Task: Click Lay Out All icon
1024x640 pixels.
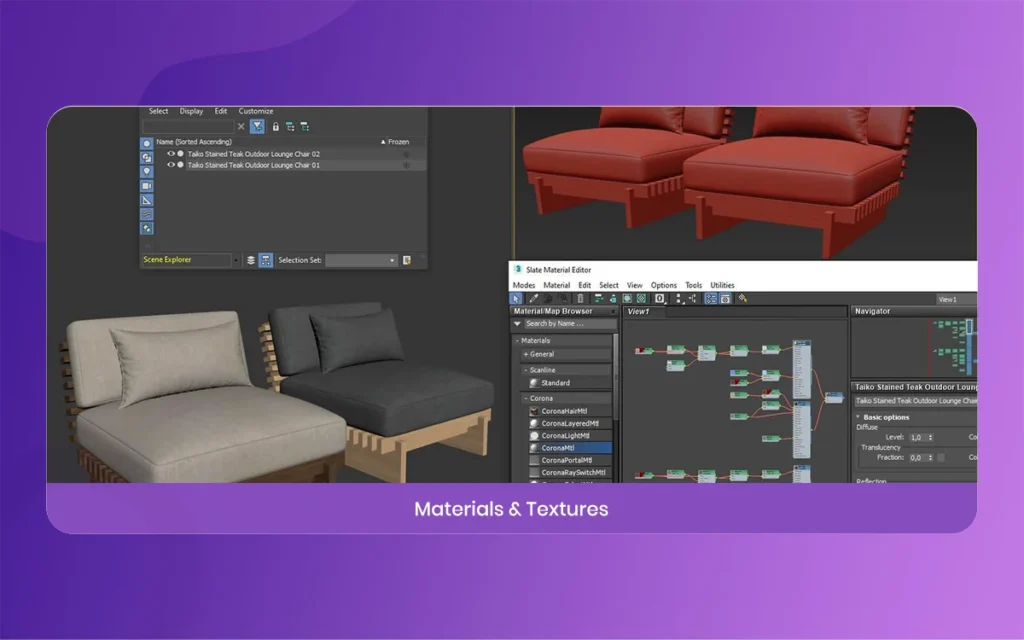Action: 679,298
